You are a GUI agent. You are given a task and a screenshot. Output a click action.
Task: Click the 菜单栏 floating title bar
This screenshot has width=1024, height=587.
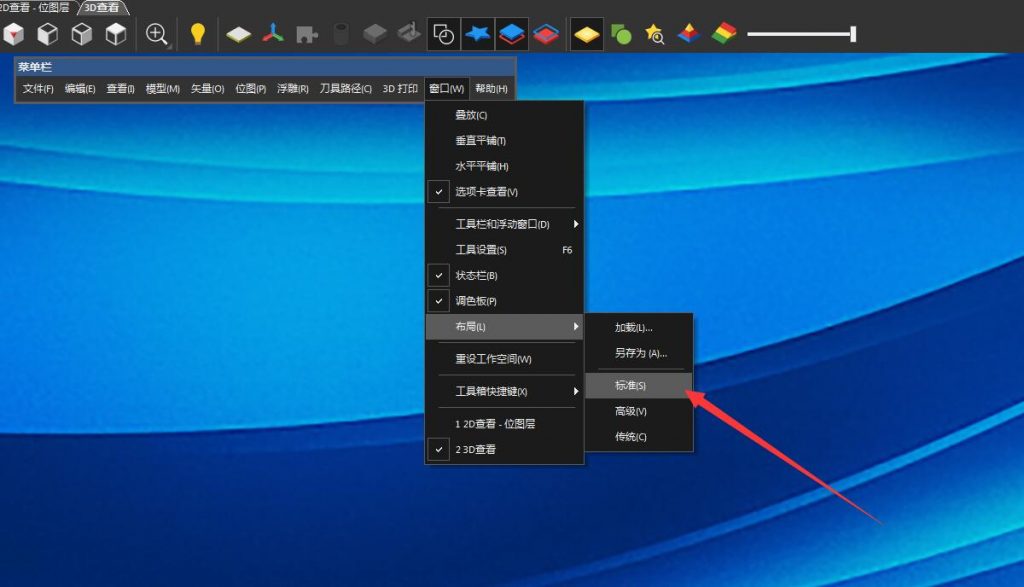tap(265, 67)
